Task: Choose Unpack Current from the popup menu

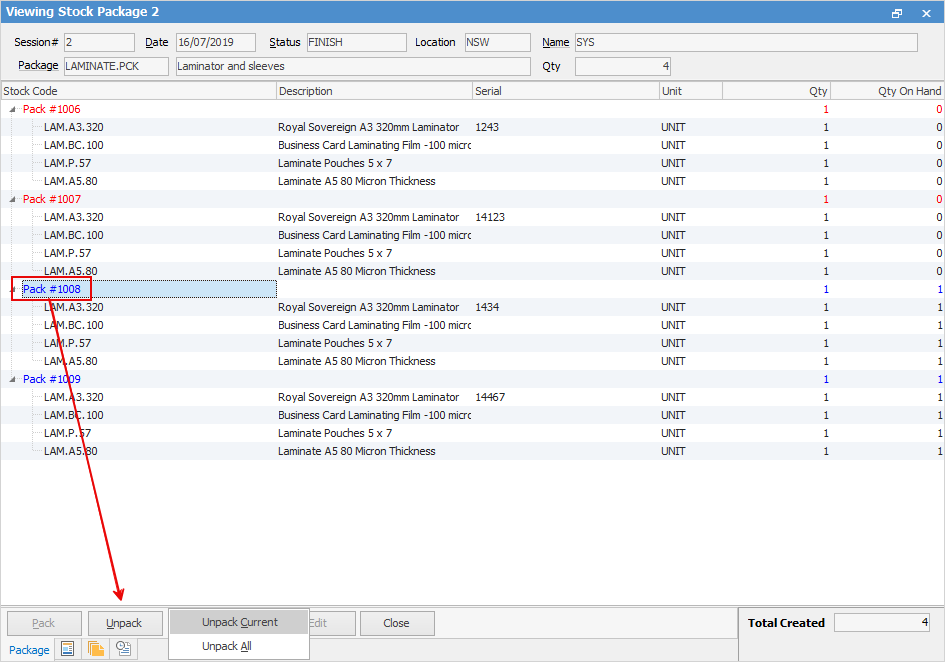Action: 239,622
